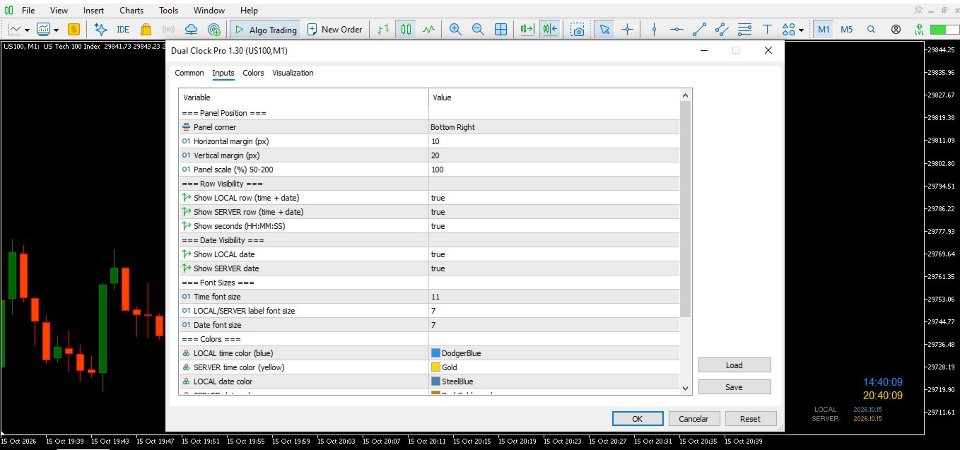Screen dimensions: 960x450
Task: Open the line chart type dropdown arrow
Action: click(28, 29)
